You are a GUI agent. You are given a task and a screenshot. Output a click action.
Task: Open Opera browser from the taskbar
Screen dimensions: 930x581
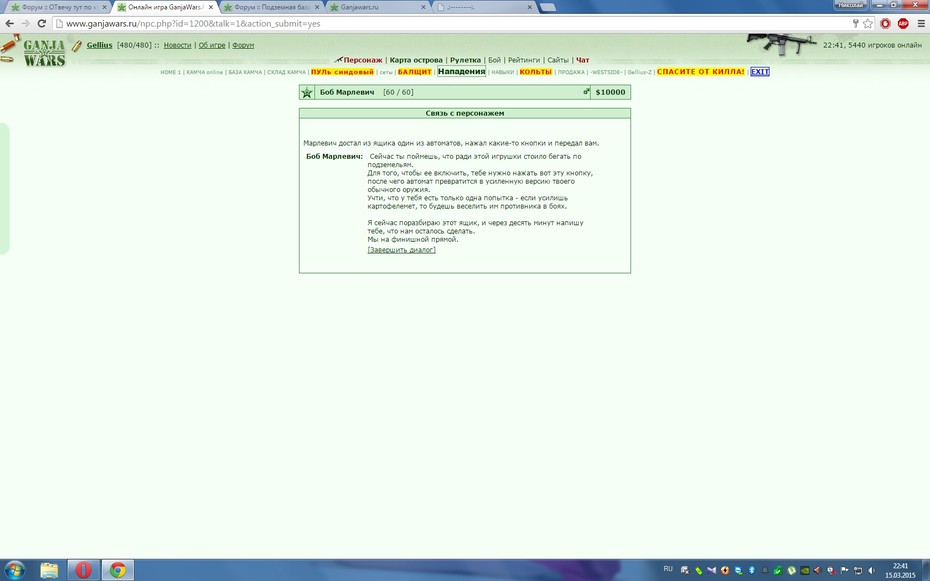84,570
